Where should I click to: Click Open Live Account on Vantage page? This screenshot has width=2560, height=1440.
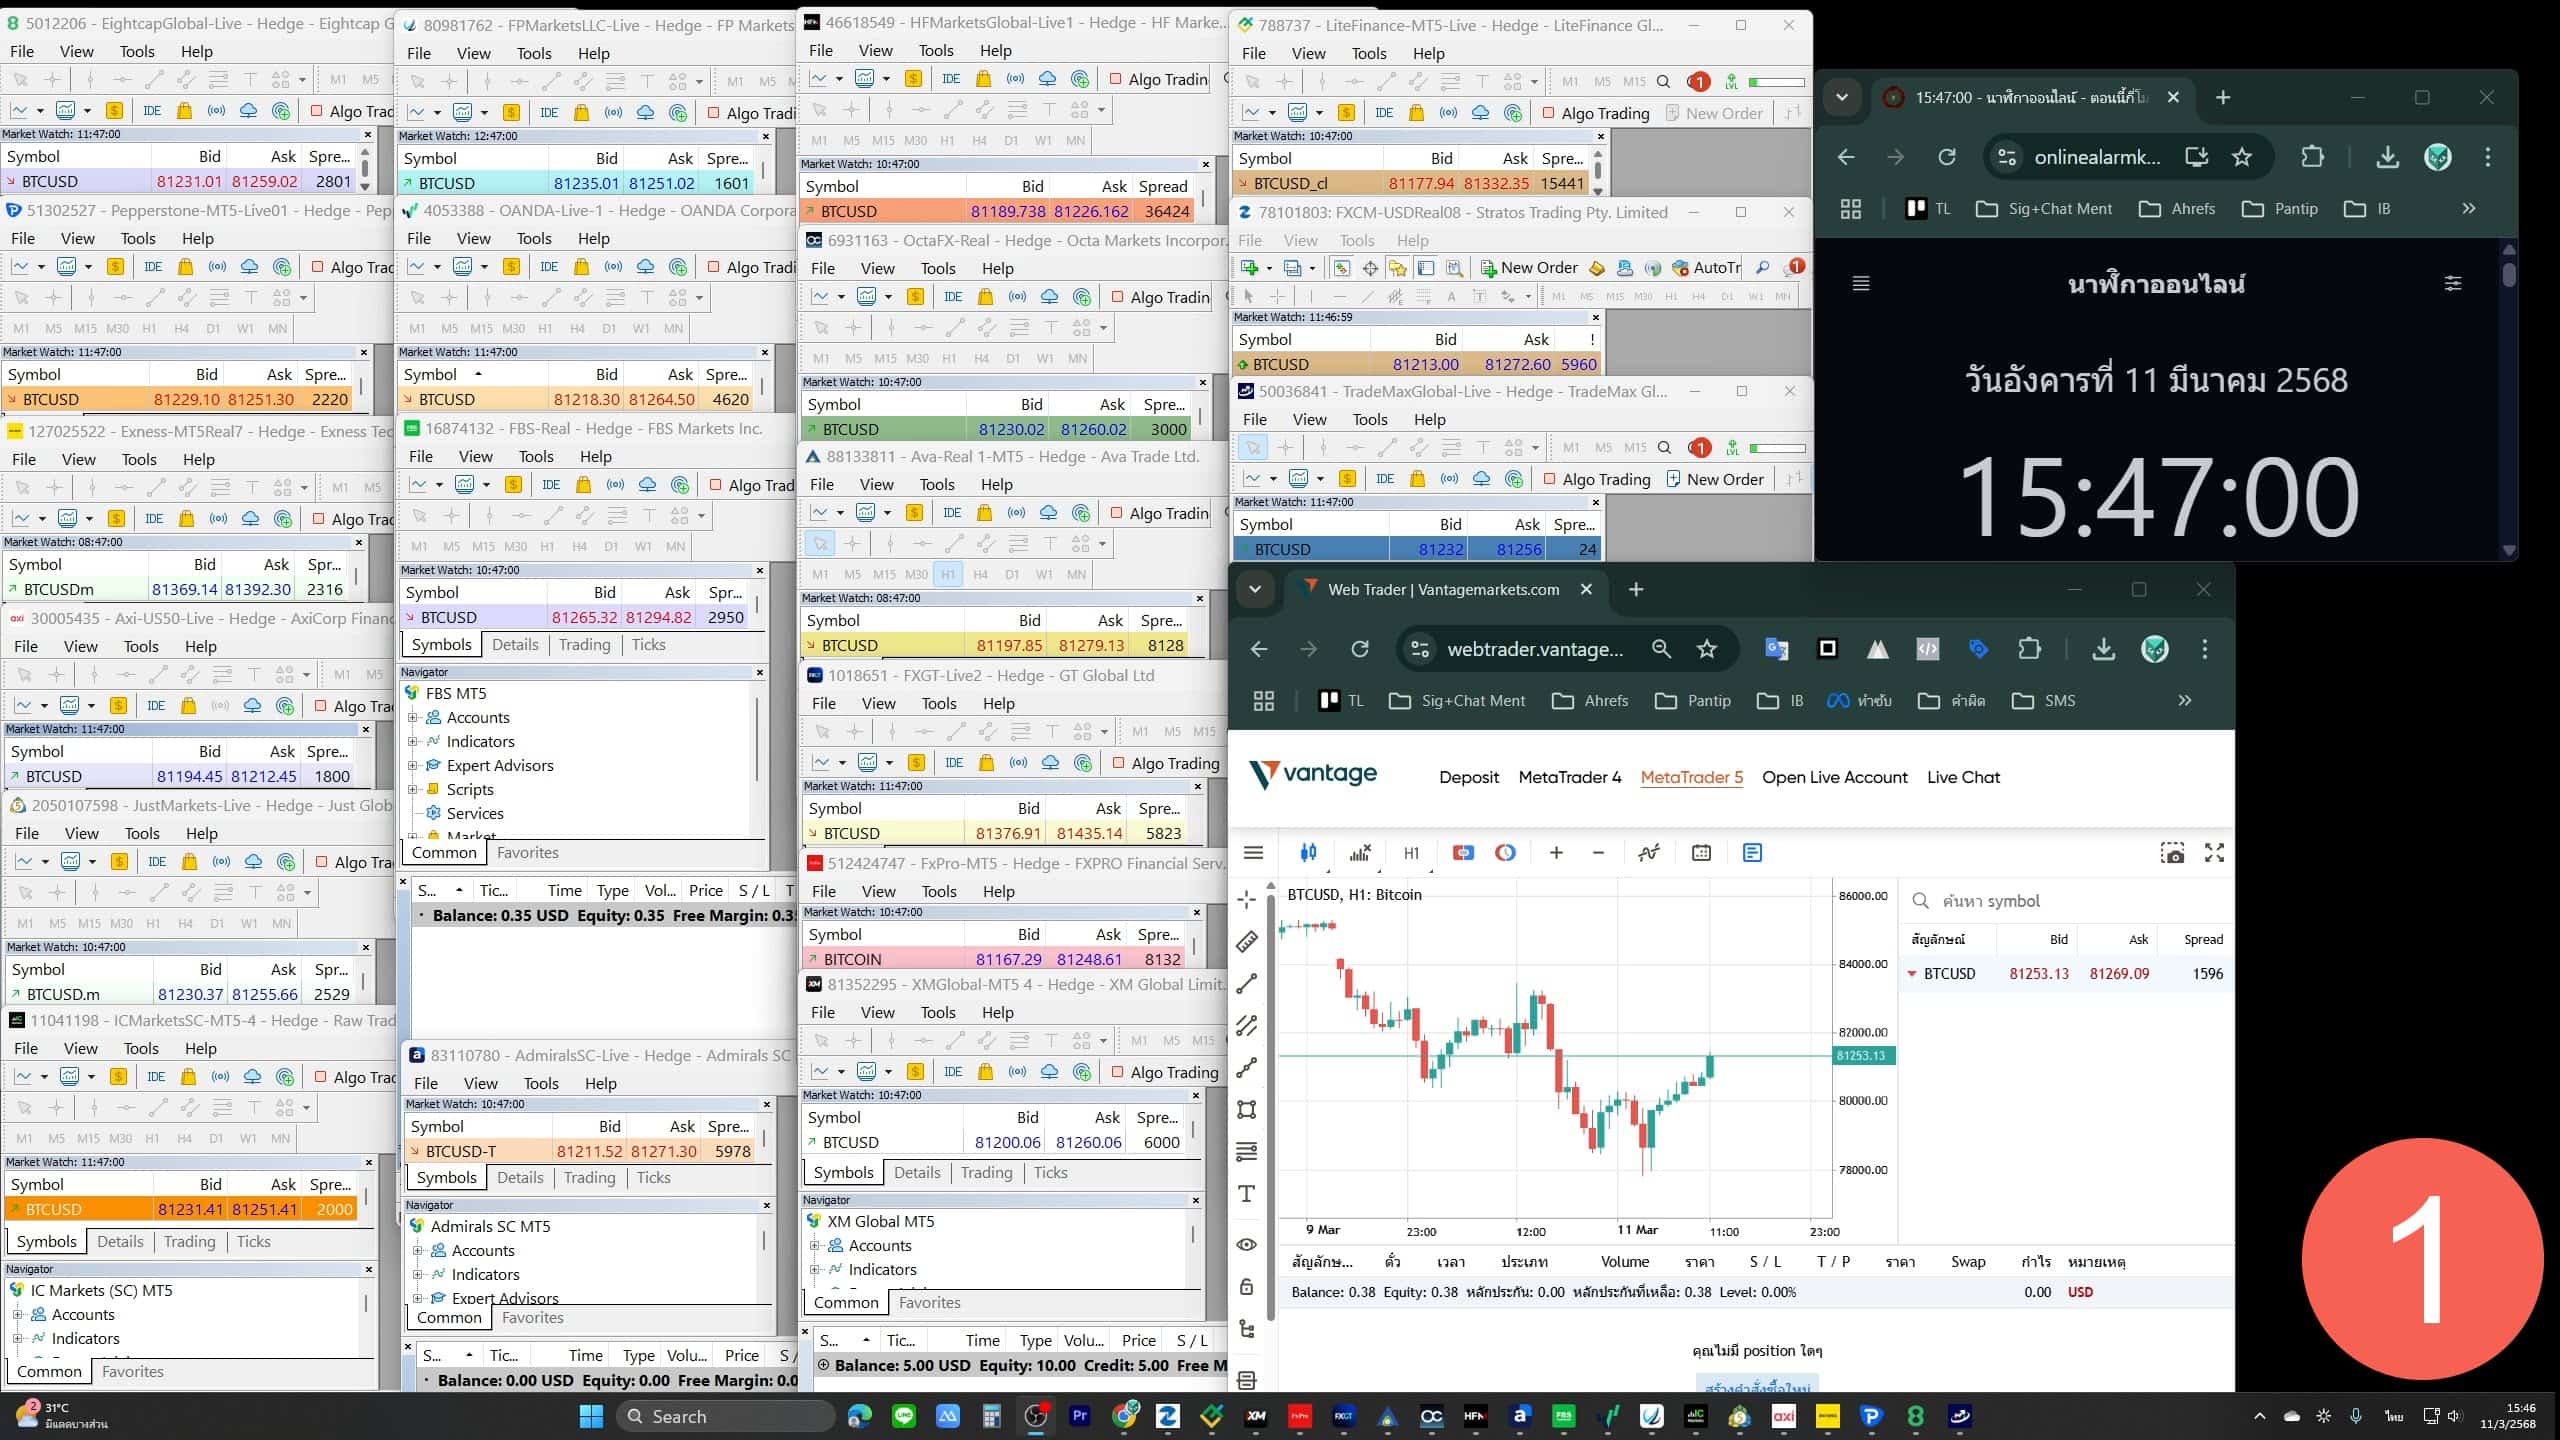tap(1835, 777)
